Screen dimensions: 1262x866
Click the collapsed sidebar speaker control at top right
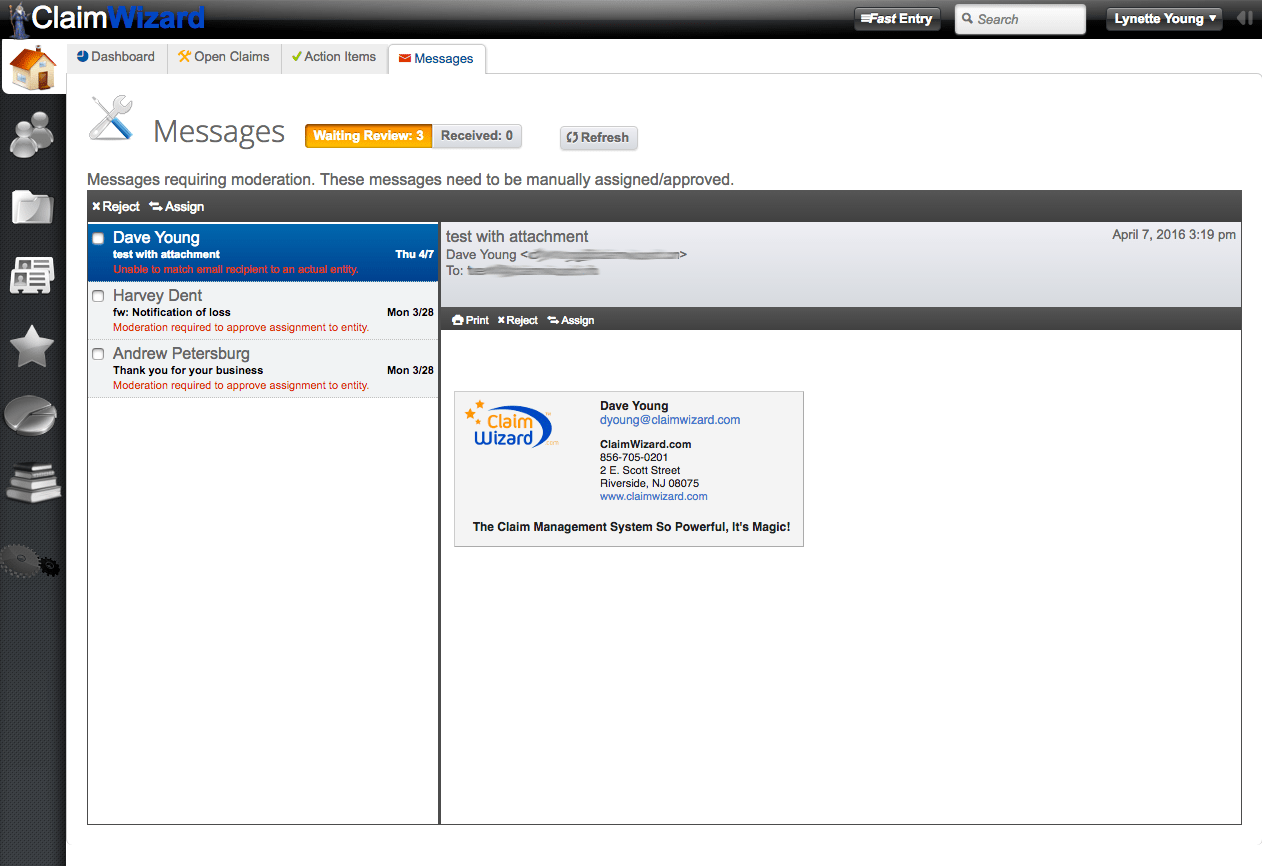point(1245,17)
